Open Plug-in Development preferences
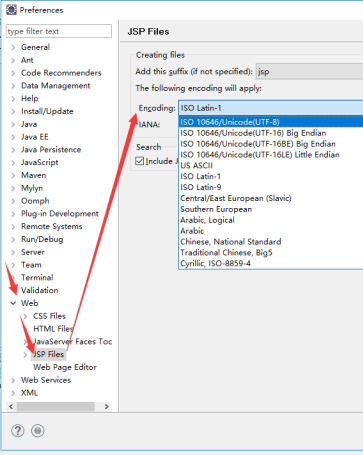Image resolution: width=363 pixels, height=455 pixels. (60, 214)
